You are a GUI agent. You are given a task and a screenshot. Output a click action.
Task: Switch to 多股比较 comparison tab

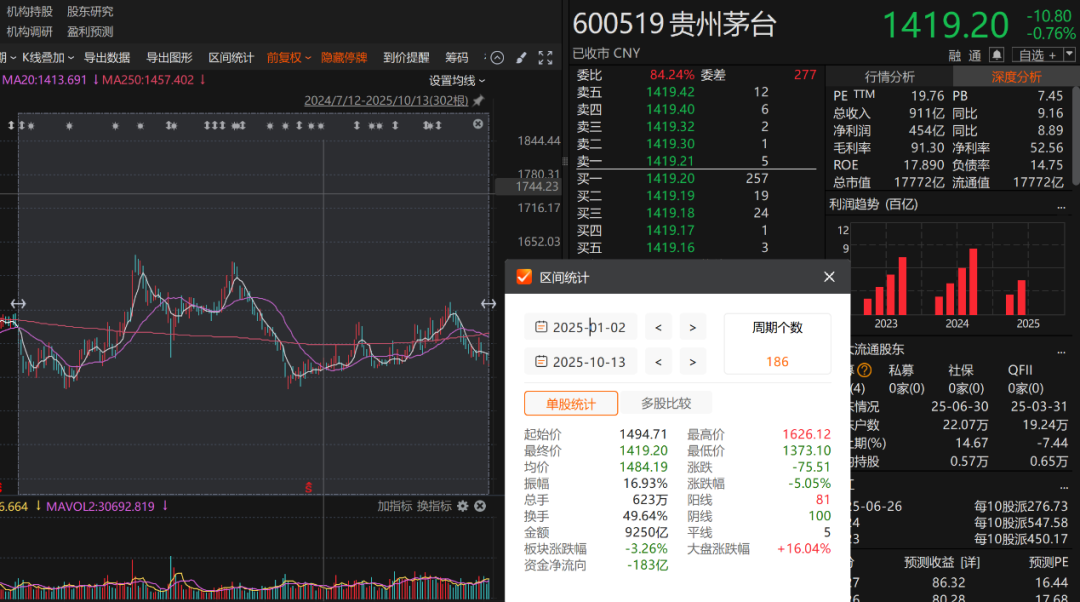(666, 404)
